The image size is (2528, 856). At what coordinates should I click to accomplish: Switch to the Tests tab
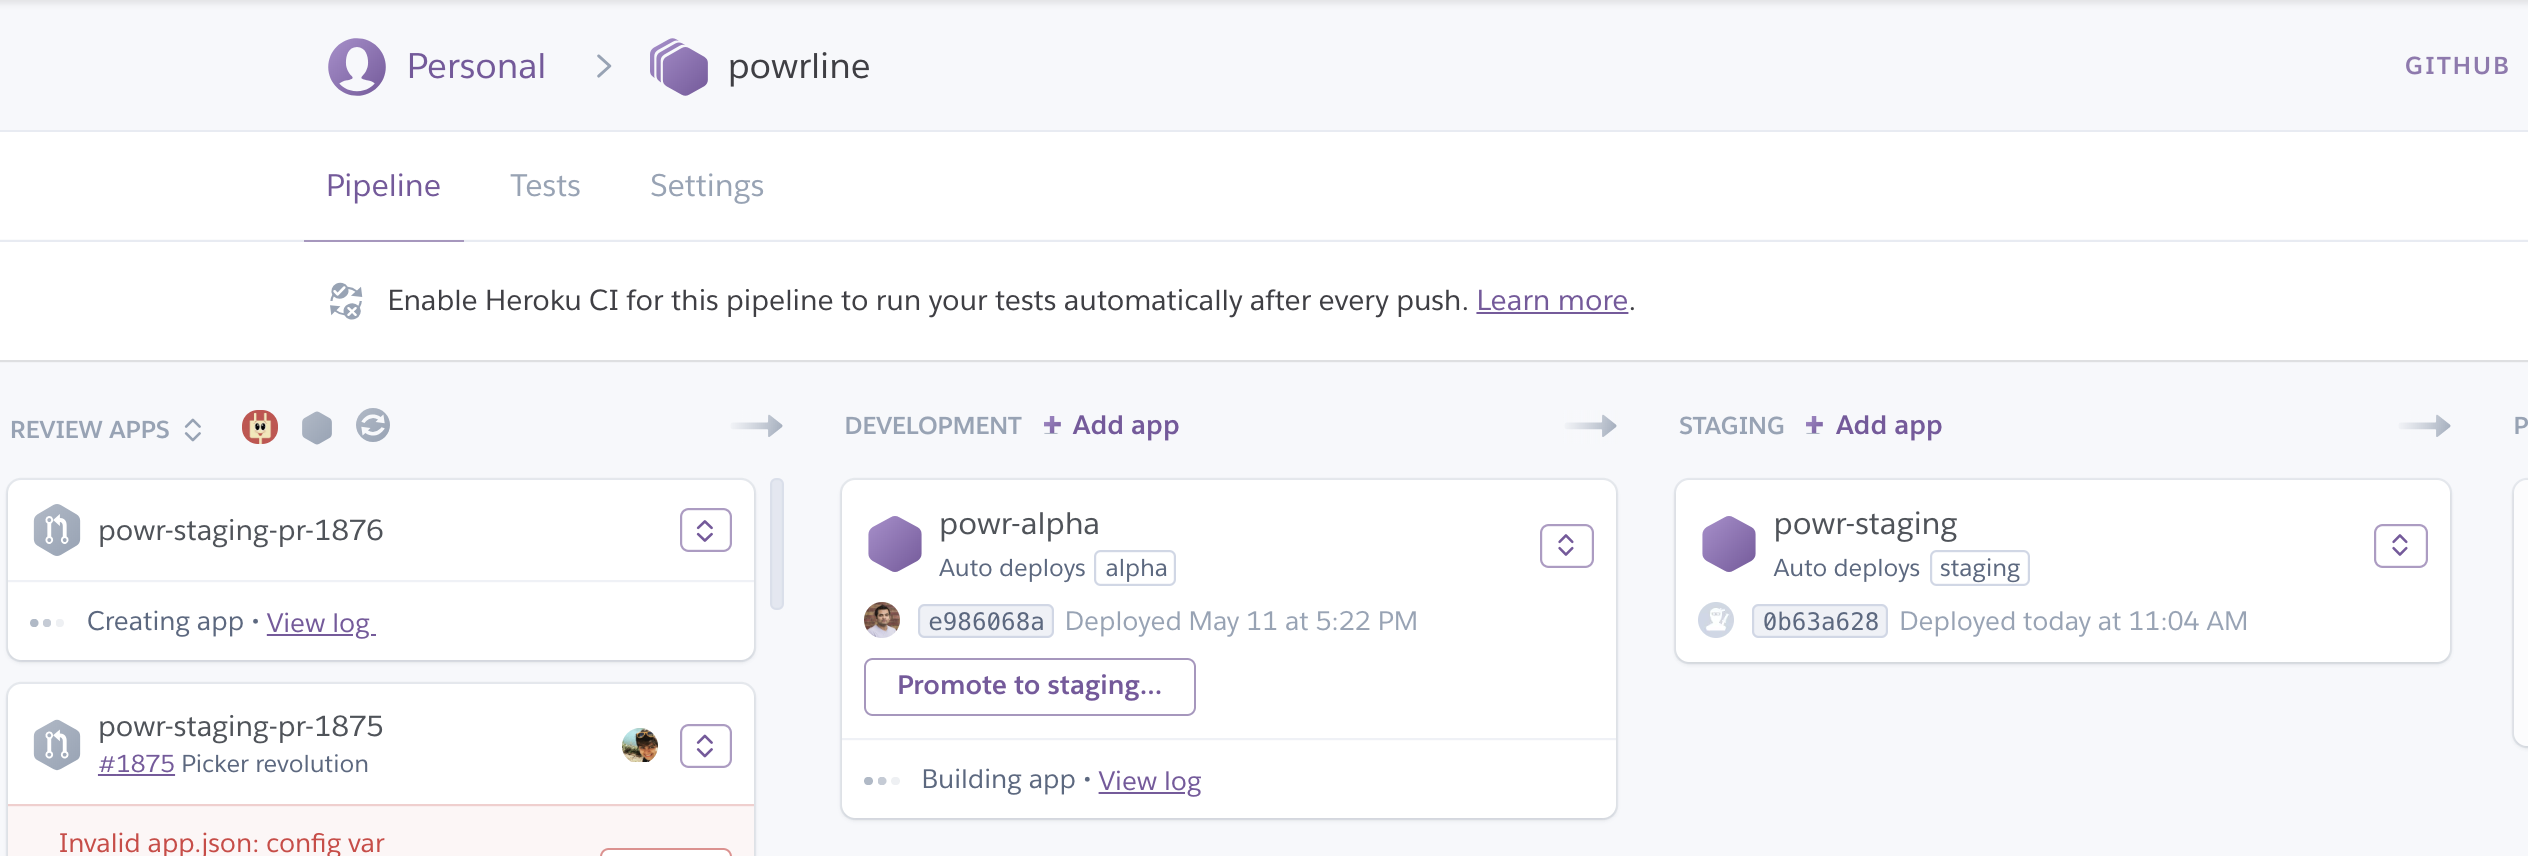(546, 186)
